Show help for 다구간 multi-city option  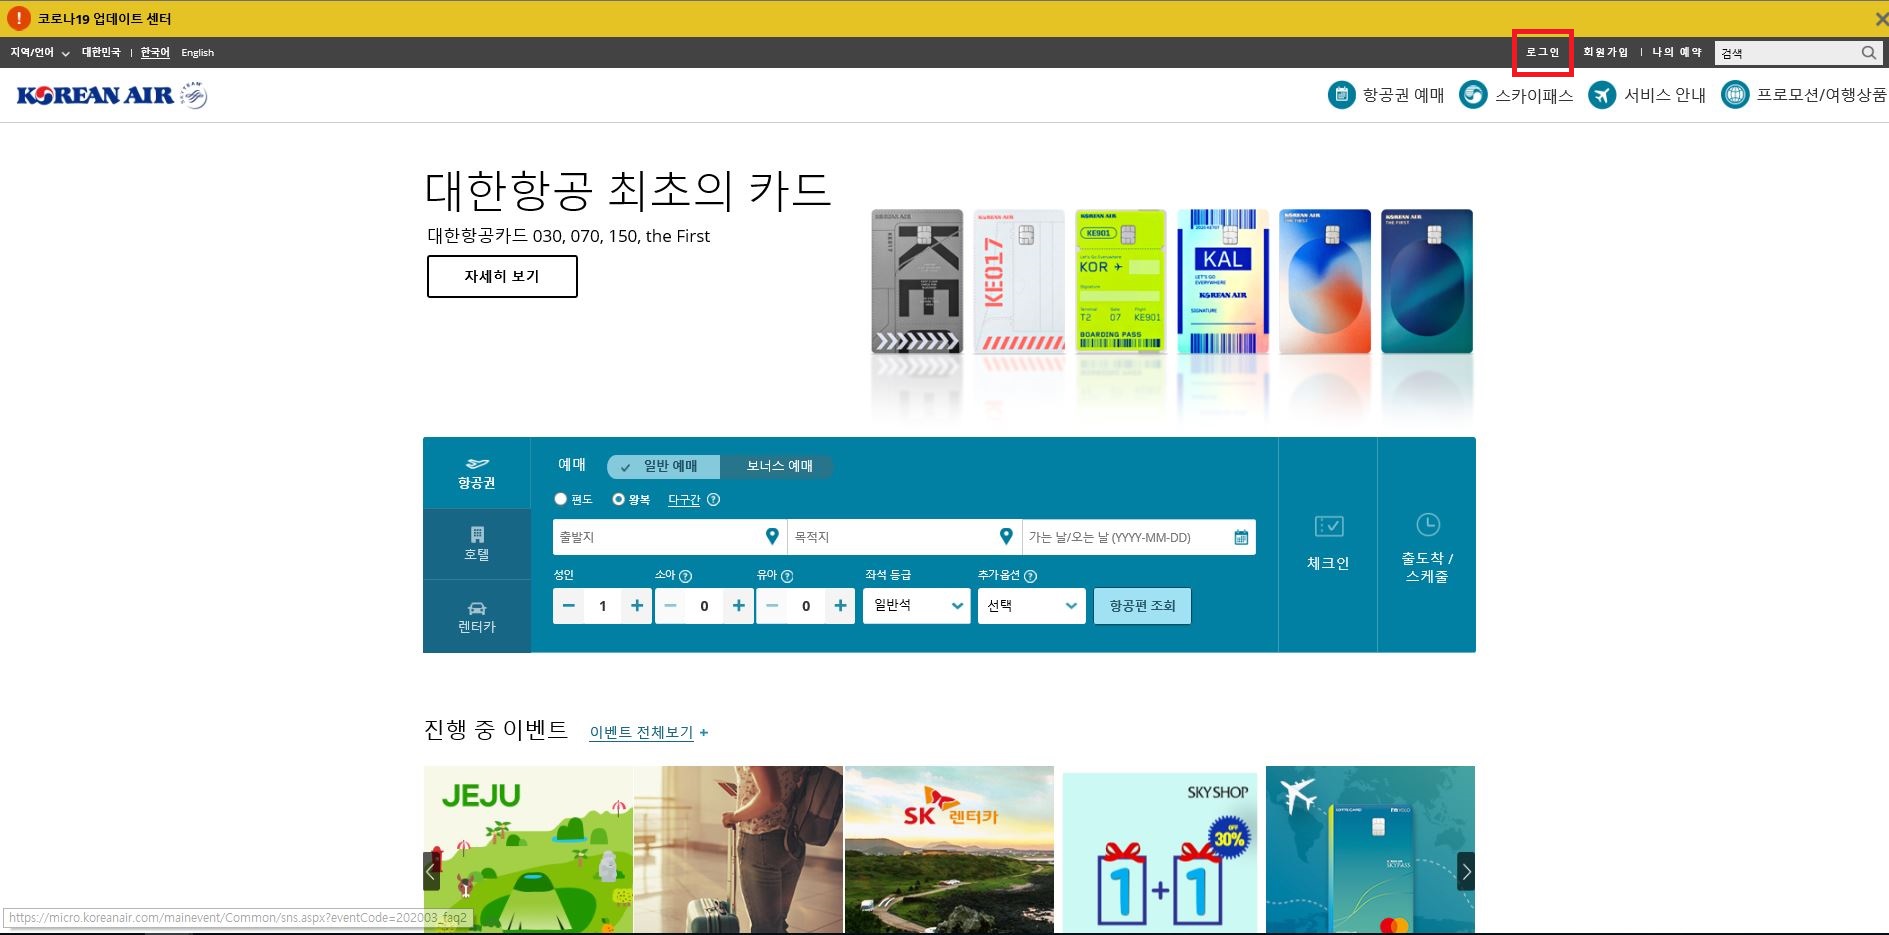click(x=713, y=500)
